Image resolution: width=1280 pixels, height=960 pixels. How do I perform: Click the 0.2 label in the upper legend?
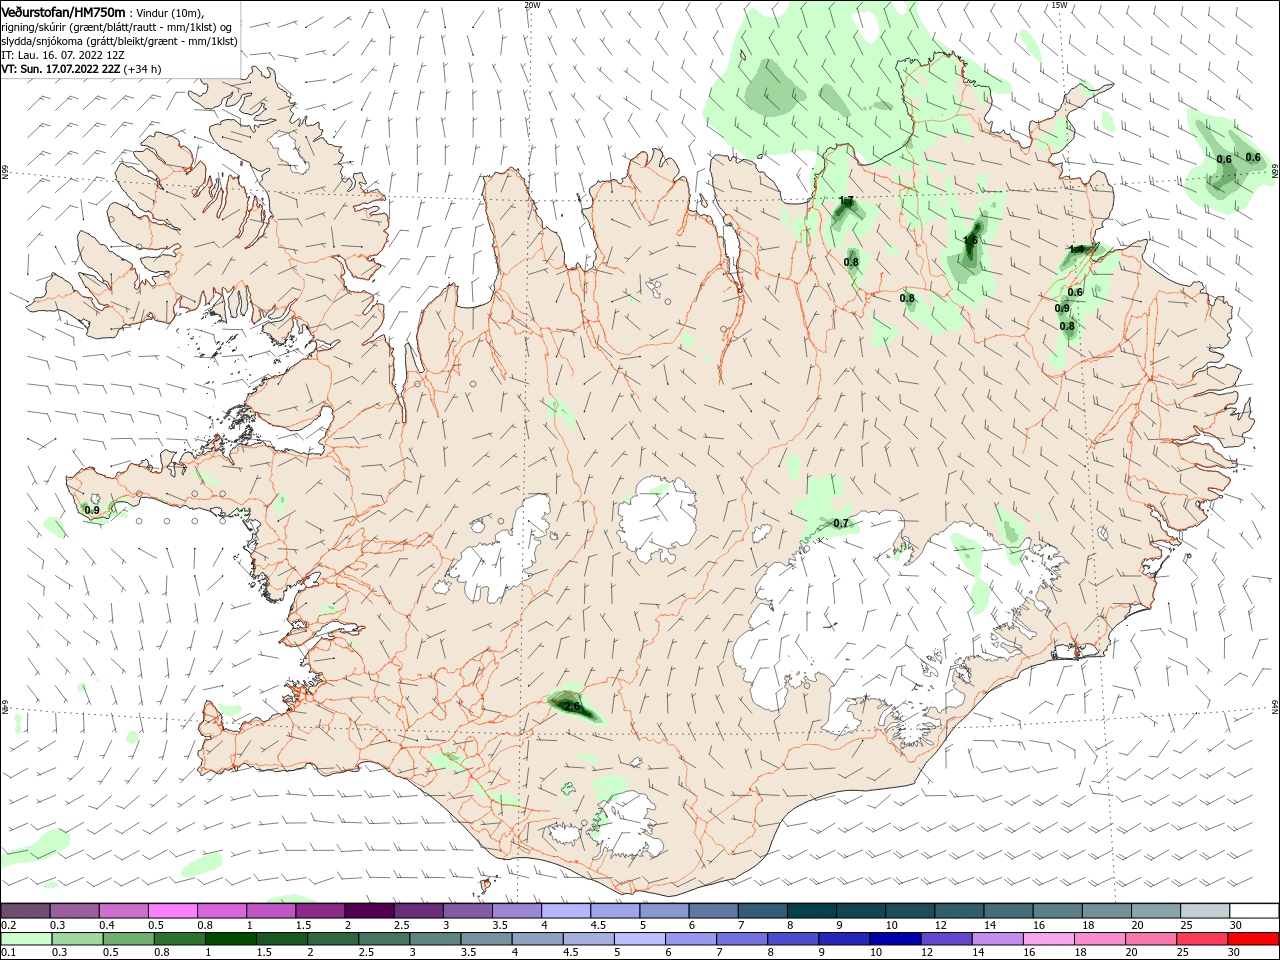[8, 926]
